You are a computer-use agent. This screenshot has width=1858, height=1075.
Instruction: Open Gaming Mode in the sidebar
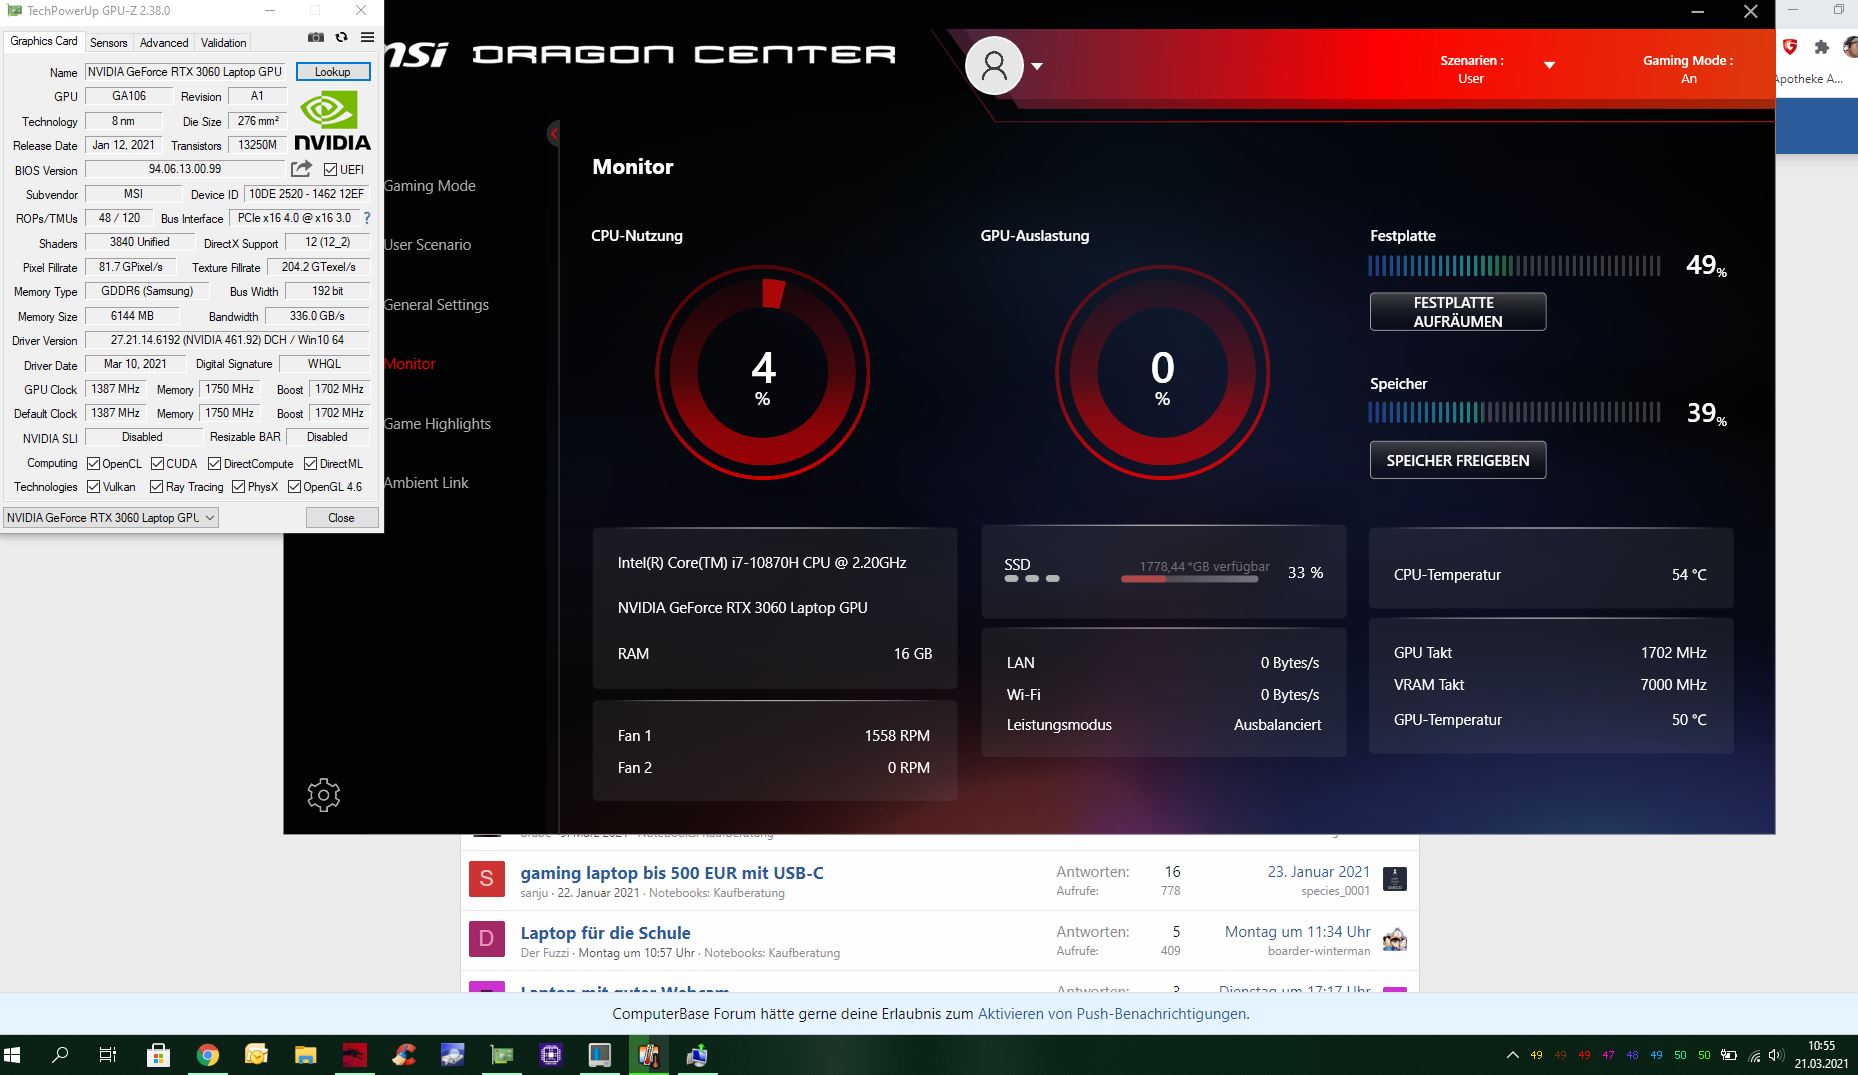pyautogui.click(x=430, y=186)
